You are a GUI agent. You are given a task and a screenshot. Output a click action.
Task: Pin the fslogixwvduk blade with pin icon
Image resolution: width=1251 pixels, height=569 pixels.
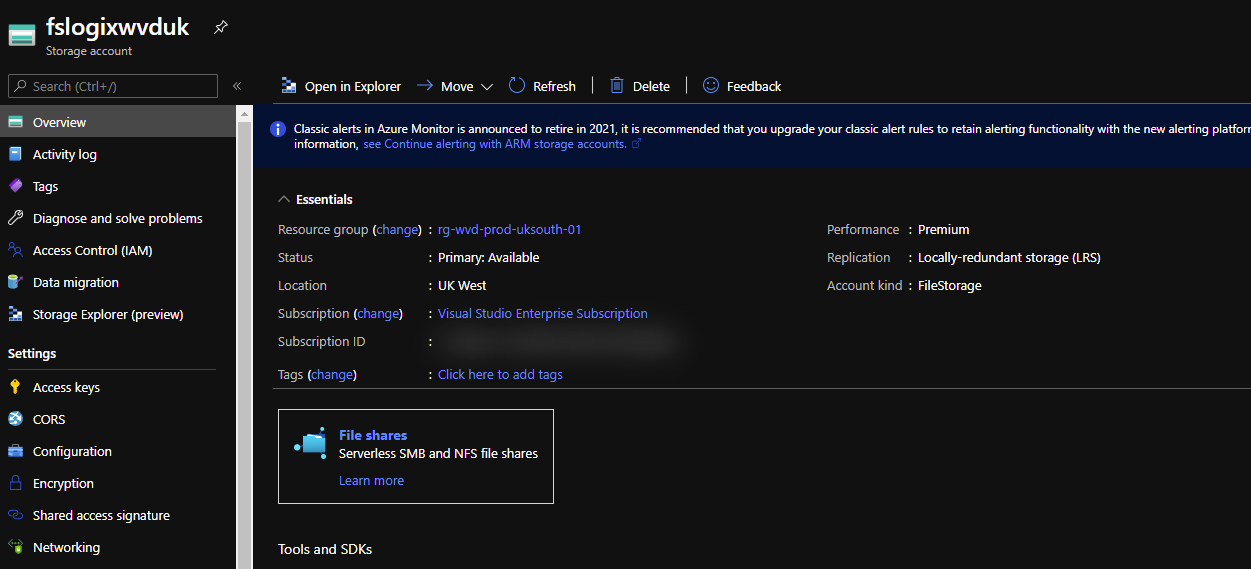220,28
